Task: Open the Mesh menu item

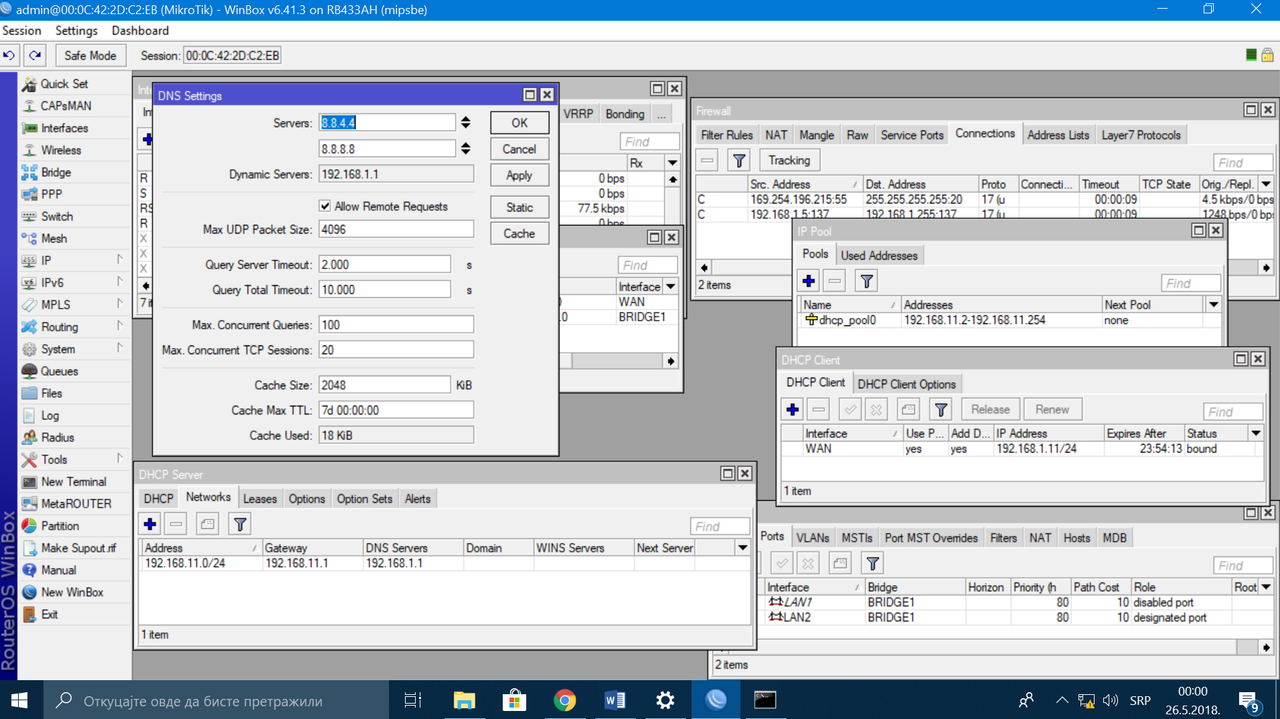Action: tap(54, 238)
